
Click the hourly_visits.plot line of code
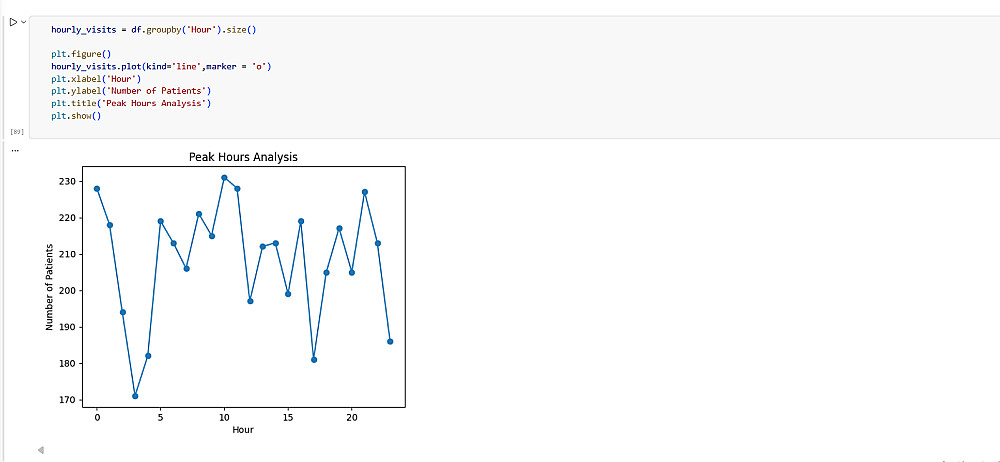pos(160,66)
